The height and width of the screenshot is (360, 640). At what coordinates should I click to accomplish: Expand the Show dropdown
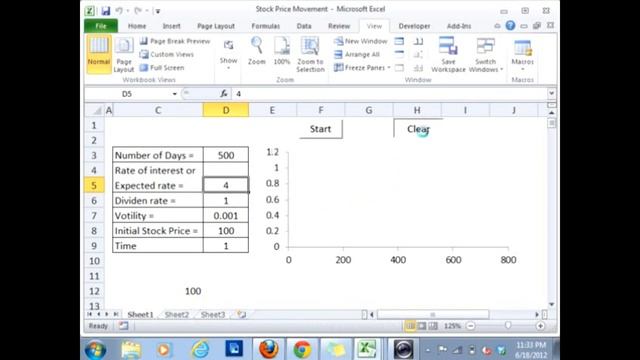[x=228, y=54]
